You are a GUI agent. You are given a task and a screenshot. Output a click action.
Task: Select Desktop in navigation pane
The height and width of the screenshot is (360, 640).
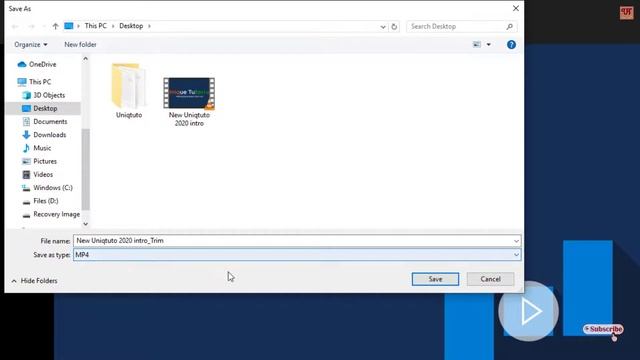pyautogui.click(x=45, y=109)
